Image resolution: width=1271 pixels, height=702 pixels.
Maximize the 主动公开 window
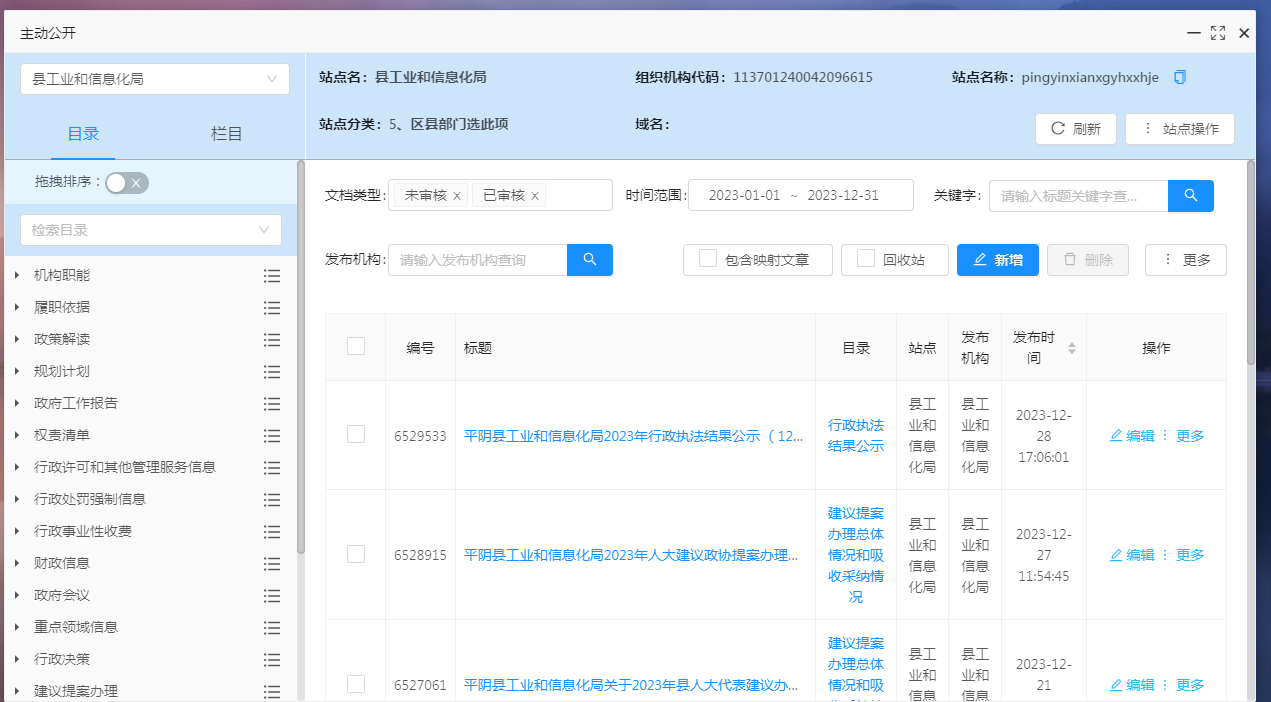tap(1218, 33)
